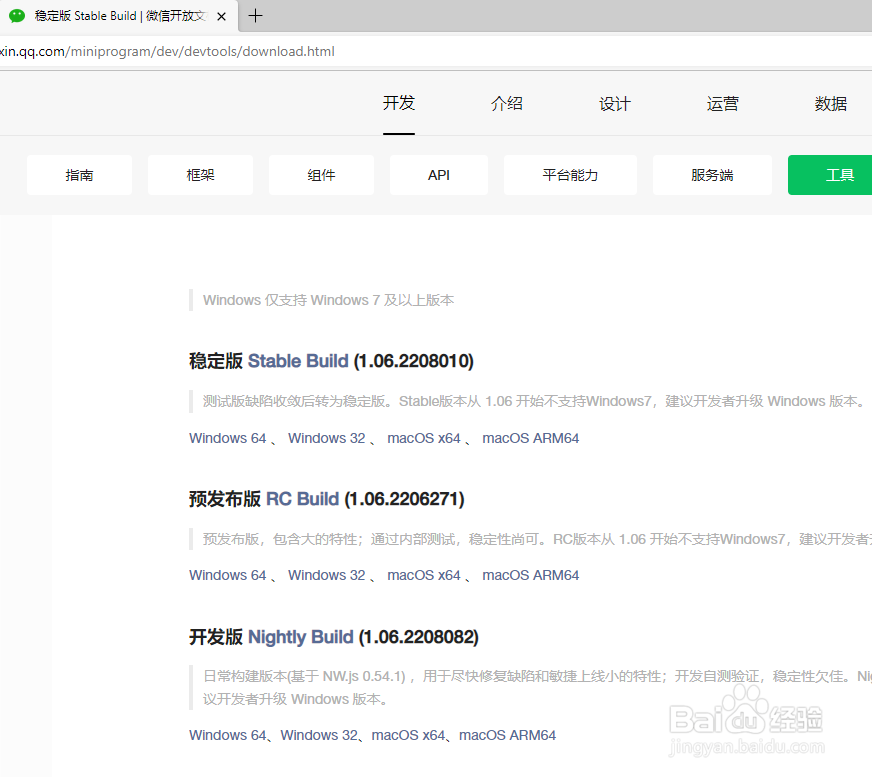This screenshot has width=872, height=777.
Task: Download Stable Build for Windows 32
Action: click(326, 438)
